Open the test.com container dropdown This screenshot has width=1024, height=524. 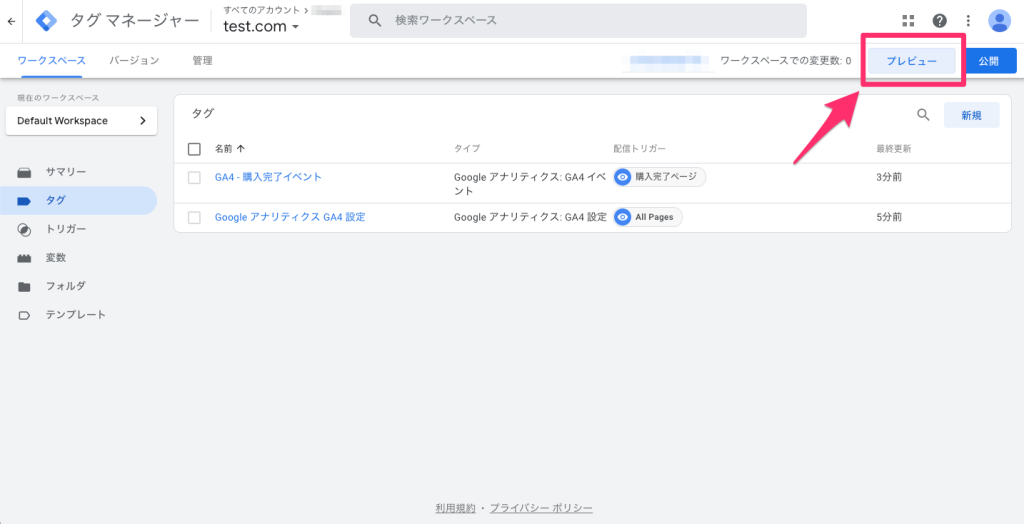(261, 27)
